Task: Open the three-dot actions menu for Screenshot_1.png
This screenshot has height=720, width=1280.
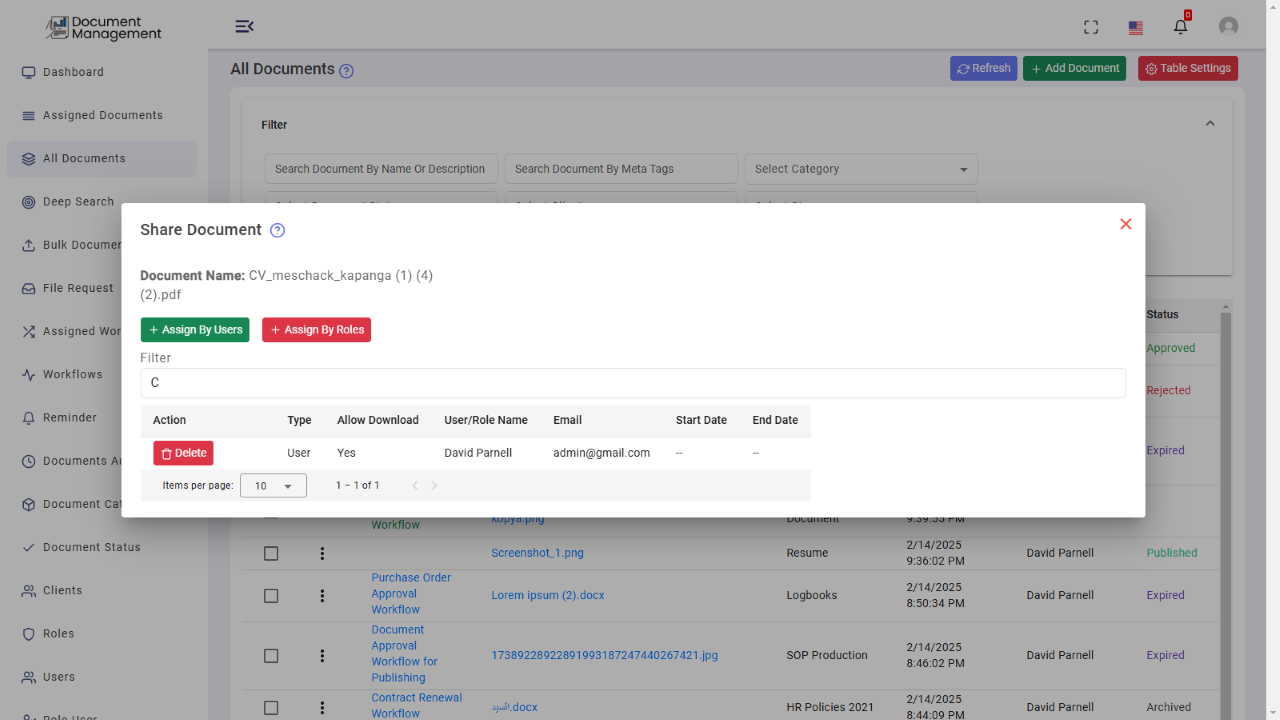Action: [322, 553]
